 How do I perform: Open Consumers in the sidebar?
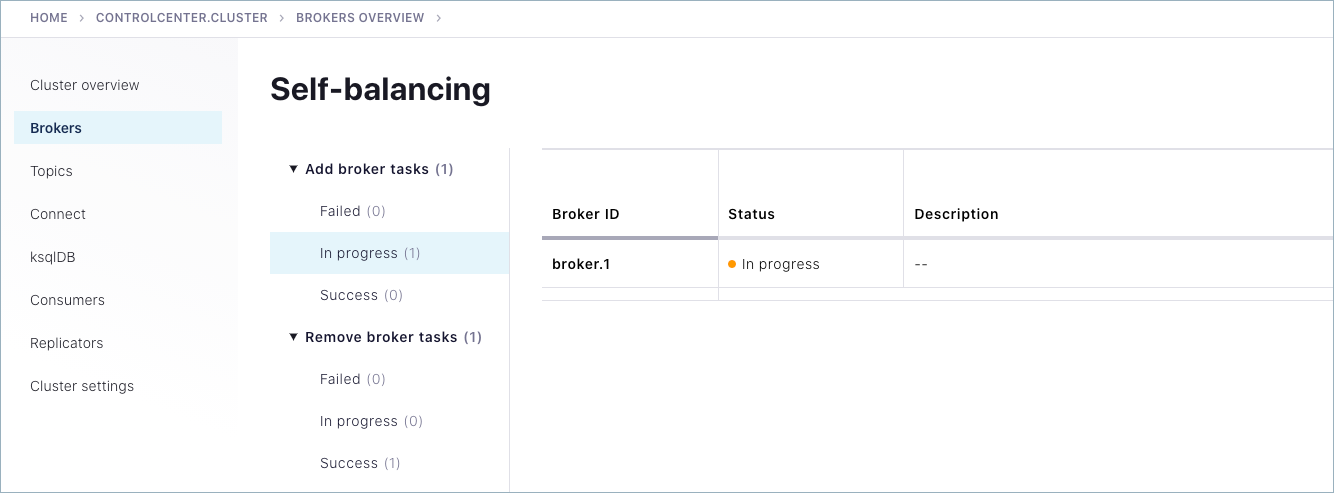(x=67, y=300)
